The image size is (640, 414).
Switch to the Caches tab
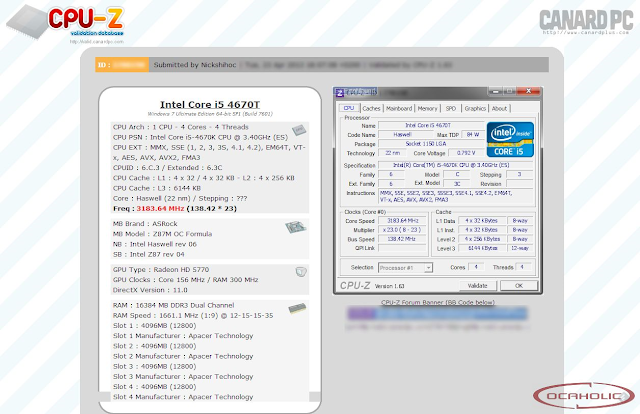(371, 109)
